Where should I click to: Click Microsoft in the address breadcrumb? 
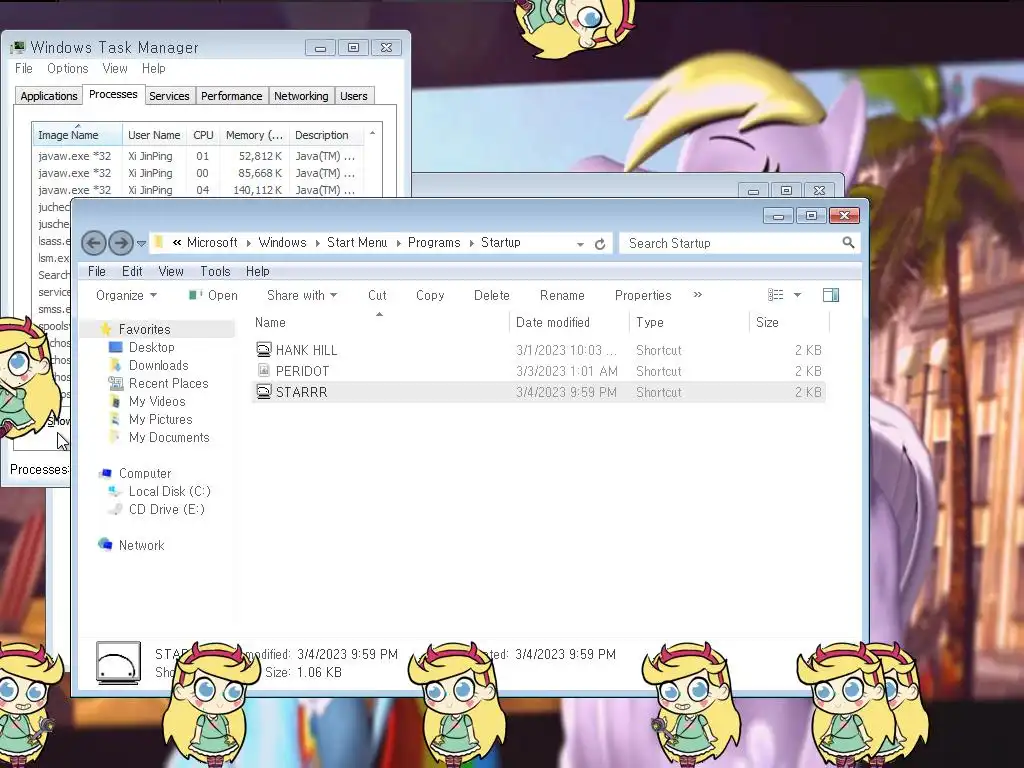point(212,242)
